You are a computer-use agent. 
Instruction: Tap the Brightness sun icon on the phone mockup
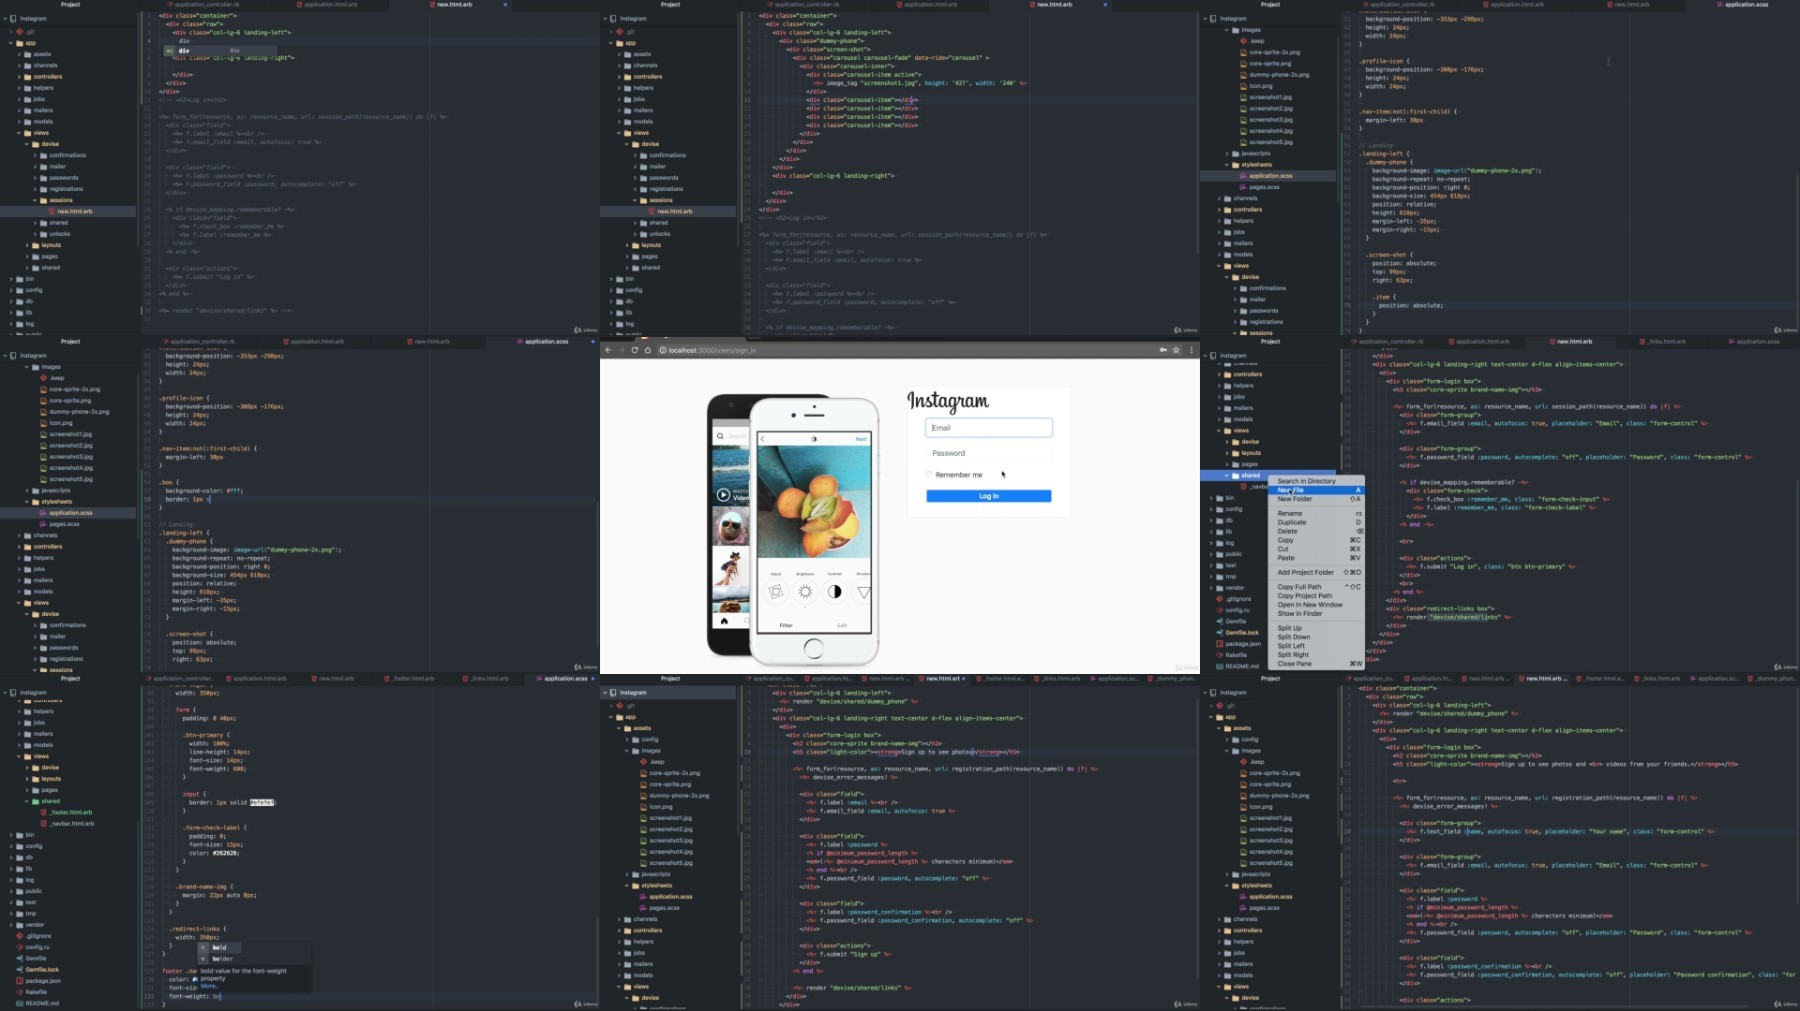[x=805, y=592]
